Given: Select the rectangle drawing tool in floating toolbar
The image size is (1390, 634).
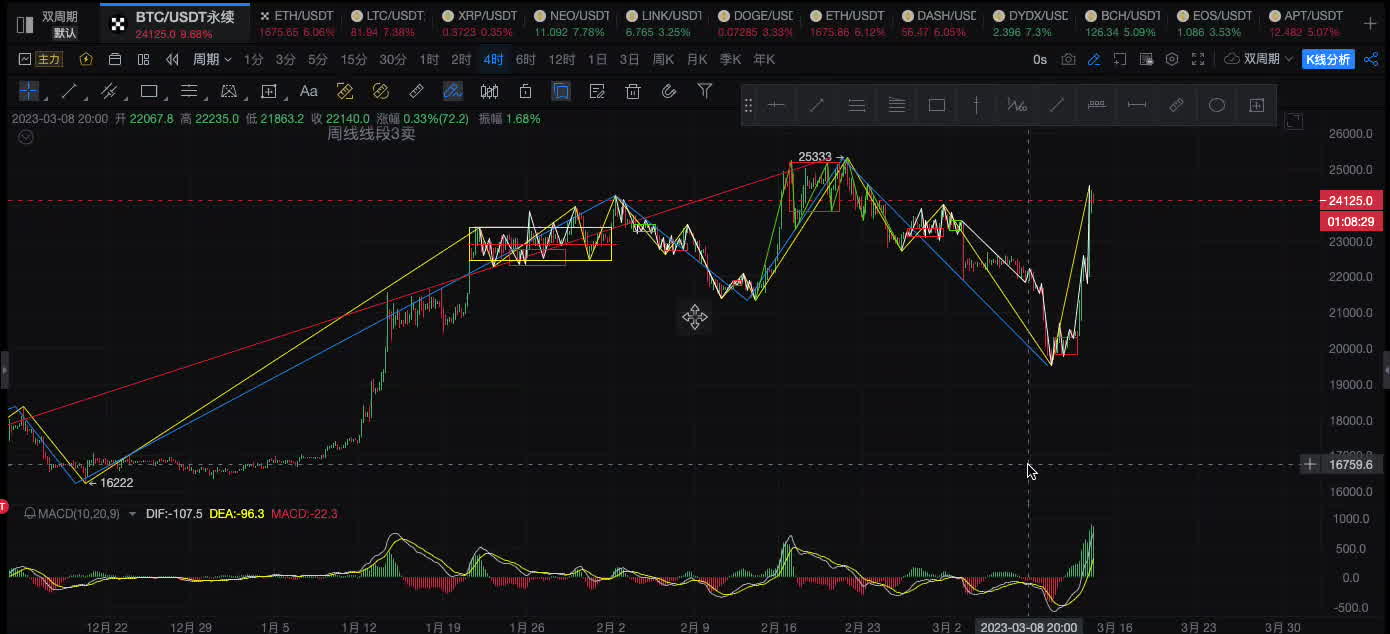Looking at the screenshot, I should (936, 105).
